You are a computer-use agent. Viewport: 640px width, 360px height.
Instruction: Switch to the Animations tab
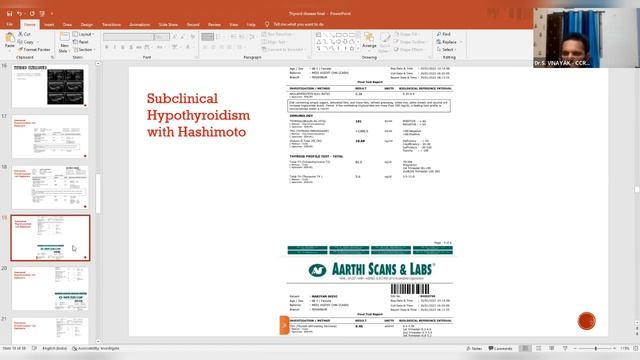[140, 24]
